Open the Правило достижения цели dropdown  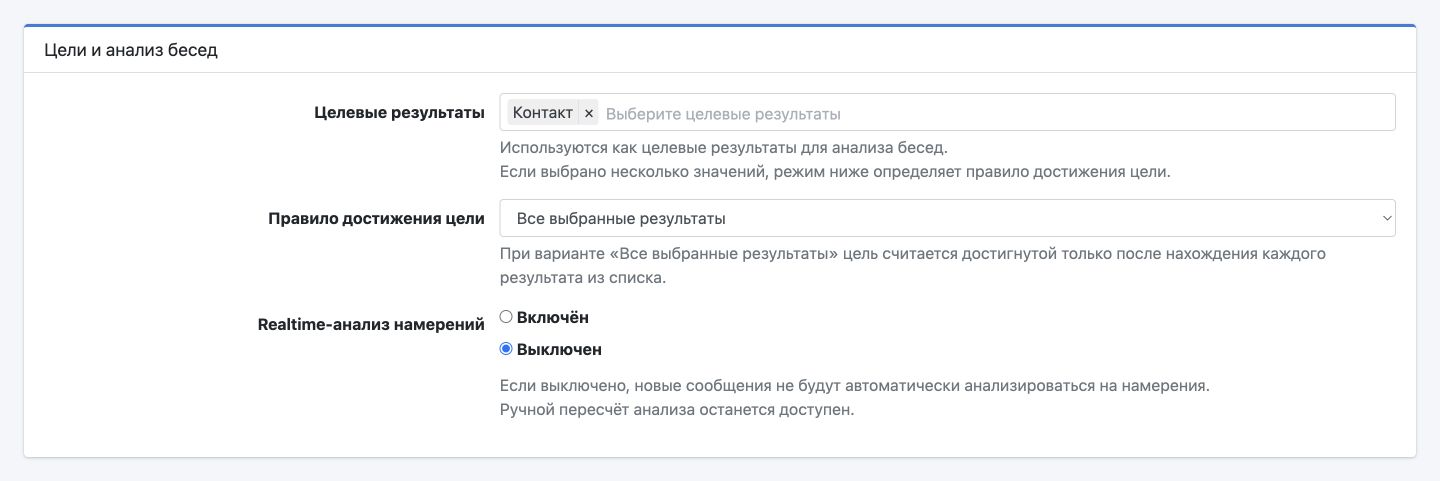947,218
